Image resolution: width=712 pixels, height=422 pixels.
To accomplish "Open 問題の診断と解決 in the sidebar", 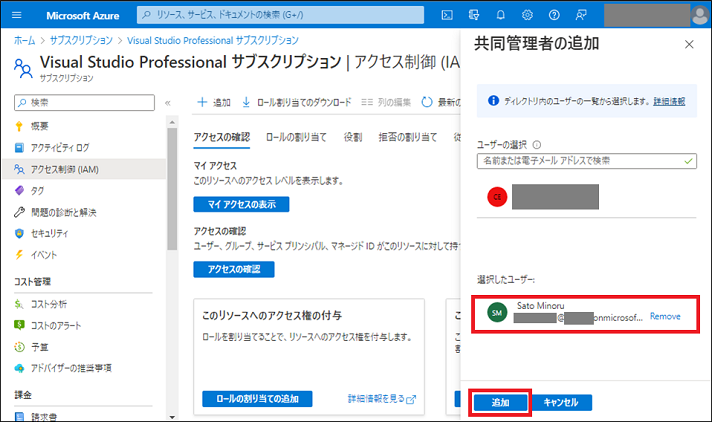I will pyautogui.click(x=64, y=212).
